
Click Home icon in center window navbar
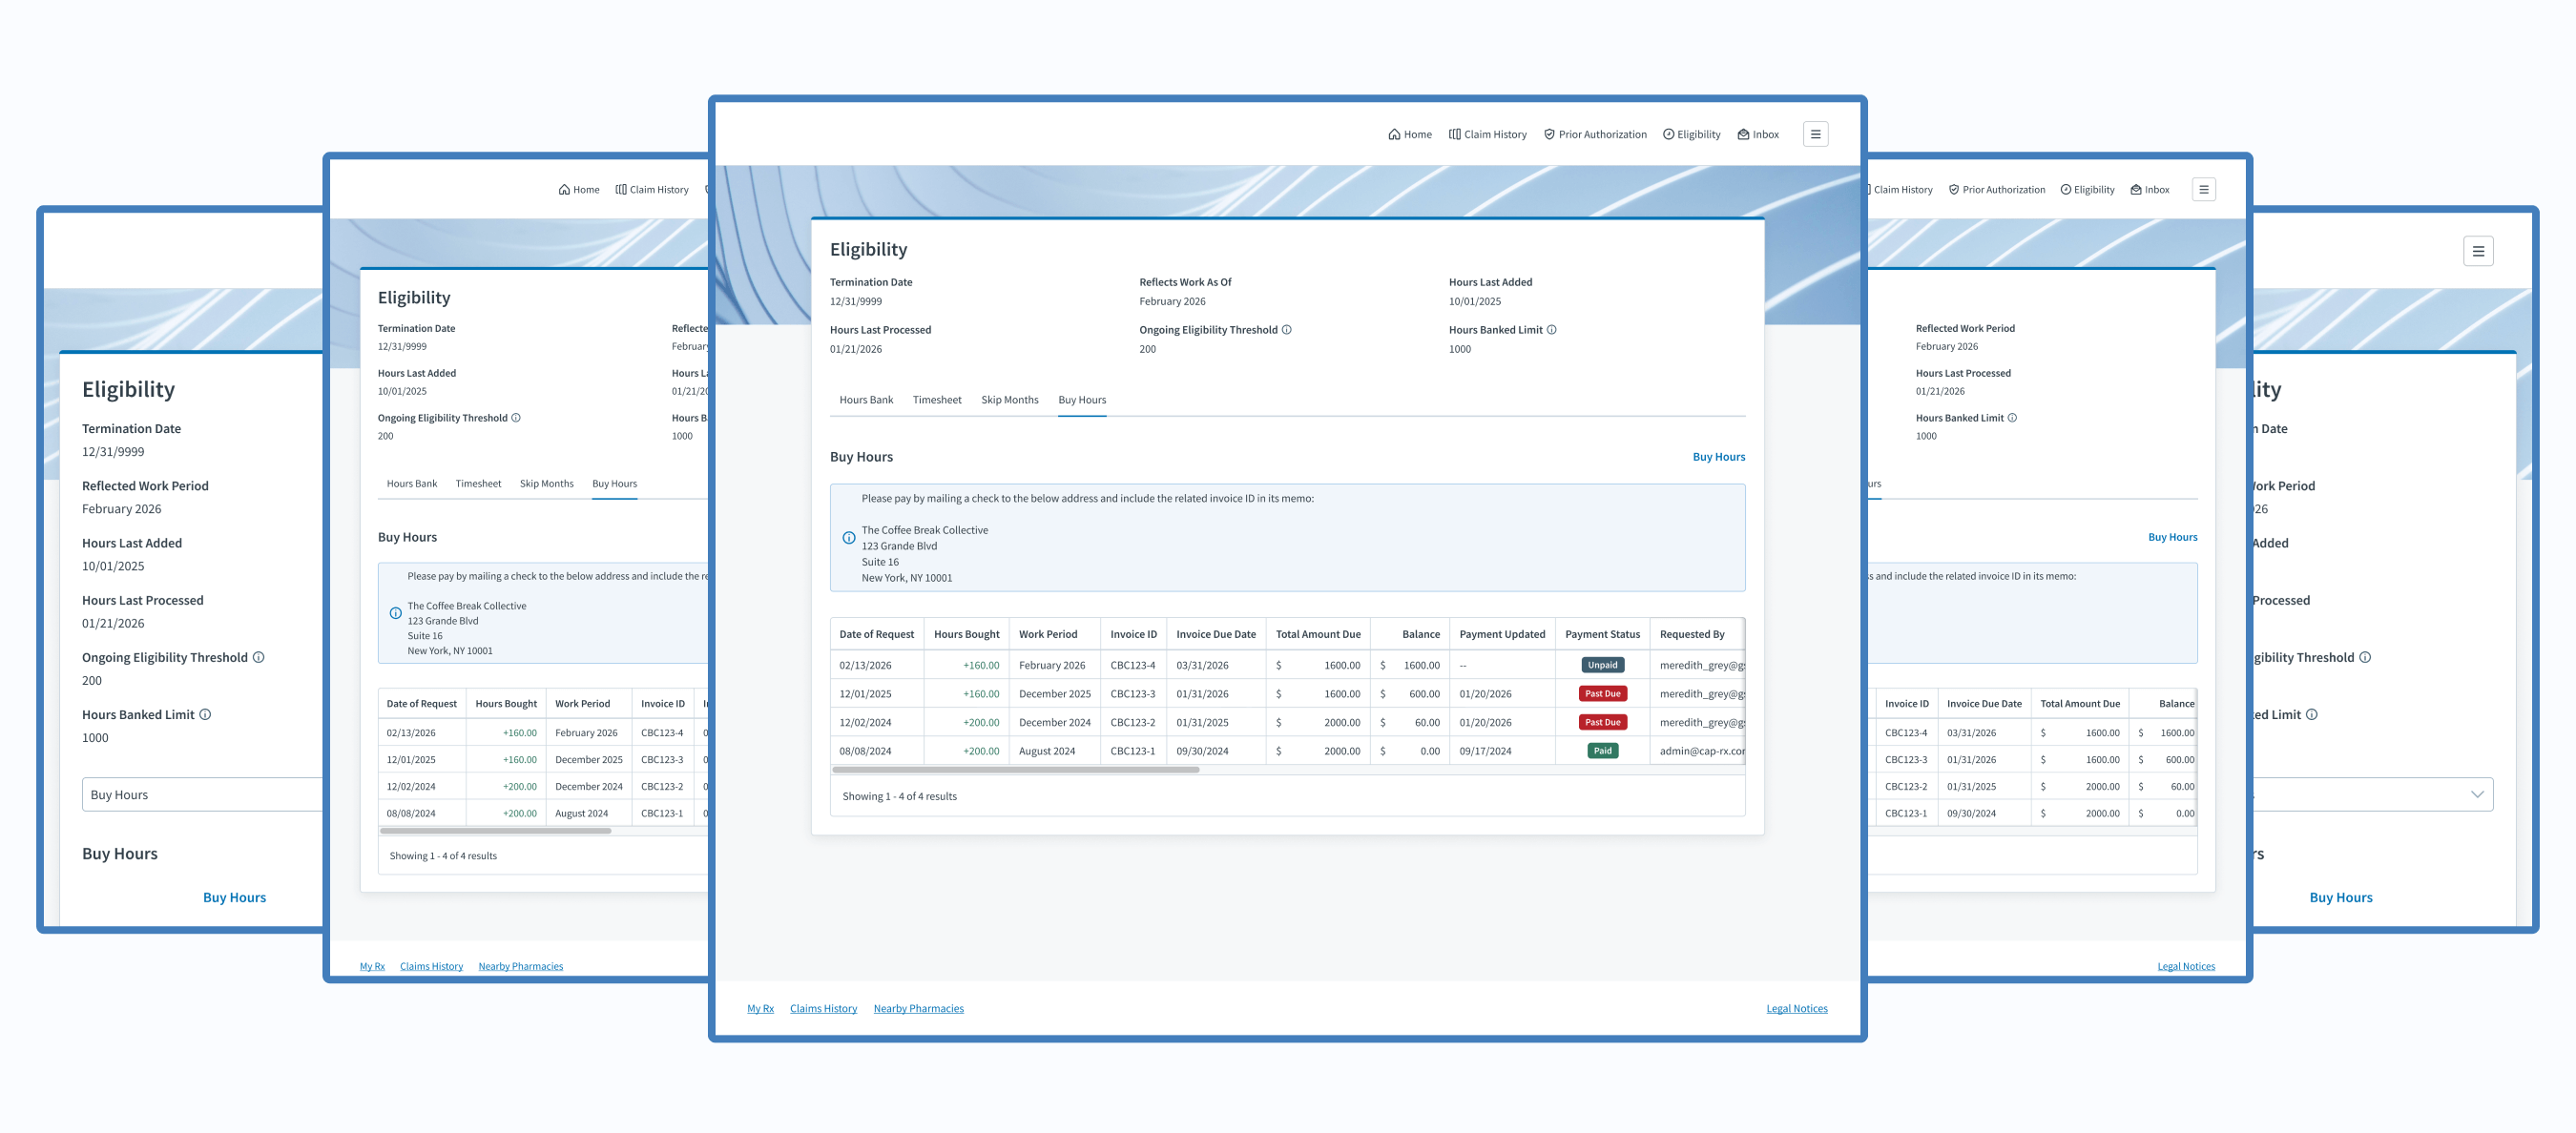[1394, 134]
